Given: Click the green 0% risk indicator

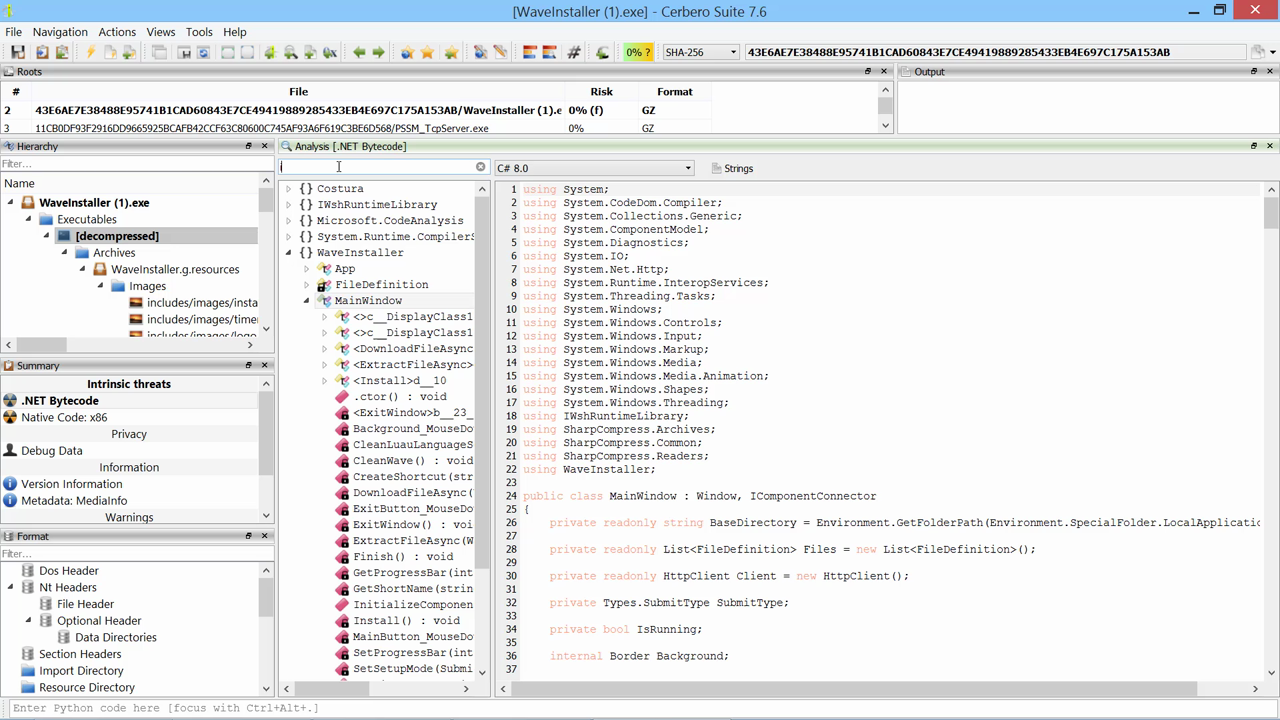Looking at the screenshot, I should coord(638,52).
